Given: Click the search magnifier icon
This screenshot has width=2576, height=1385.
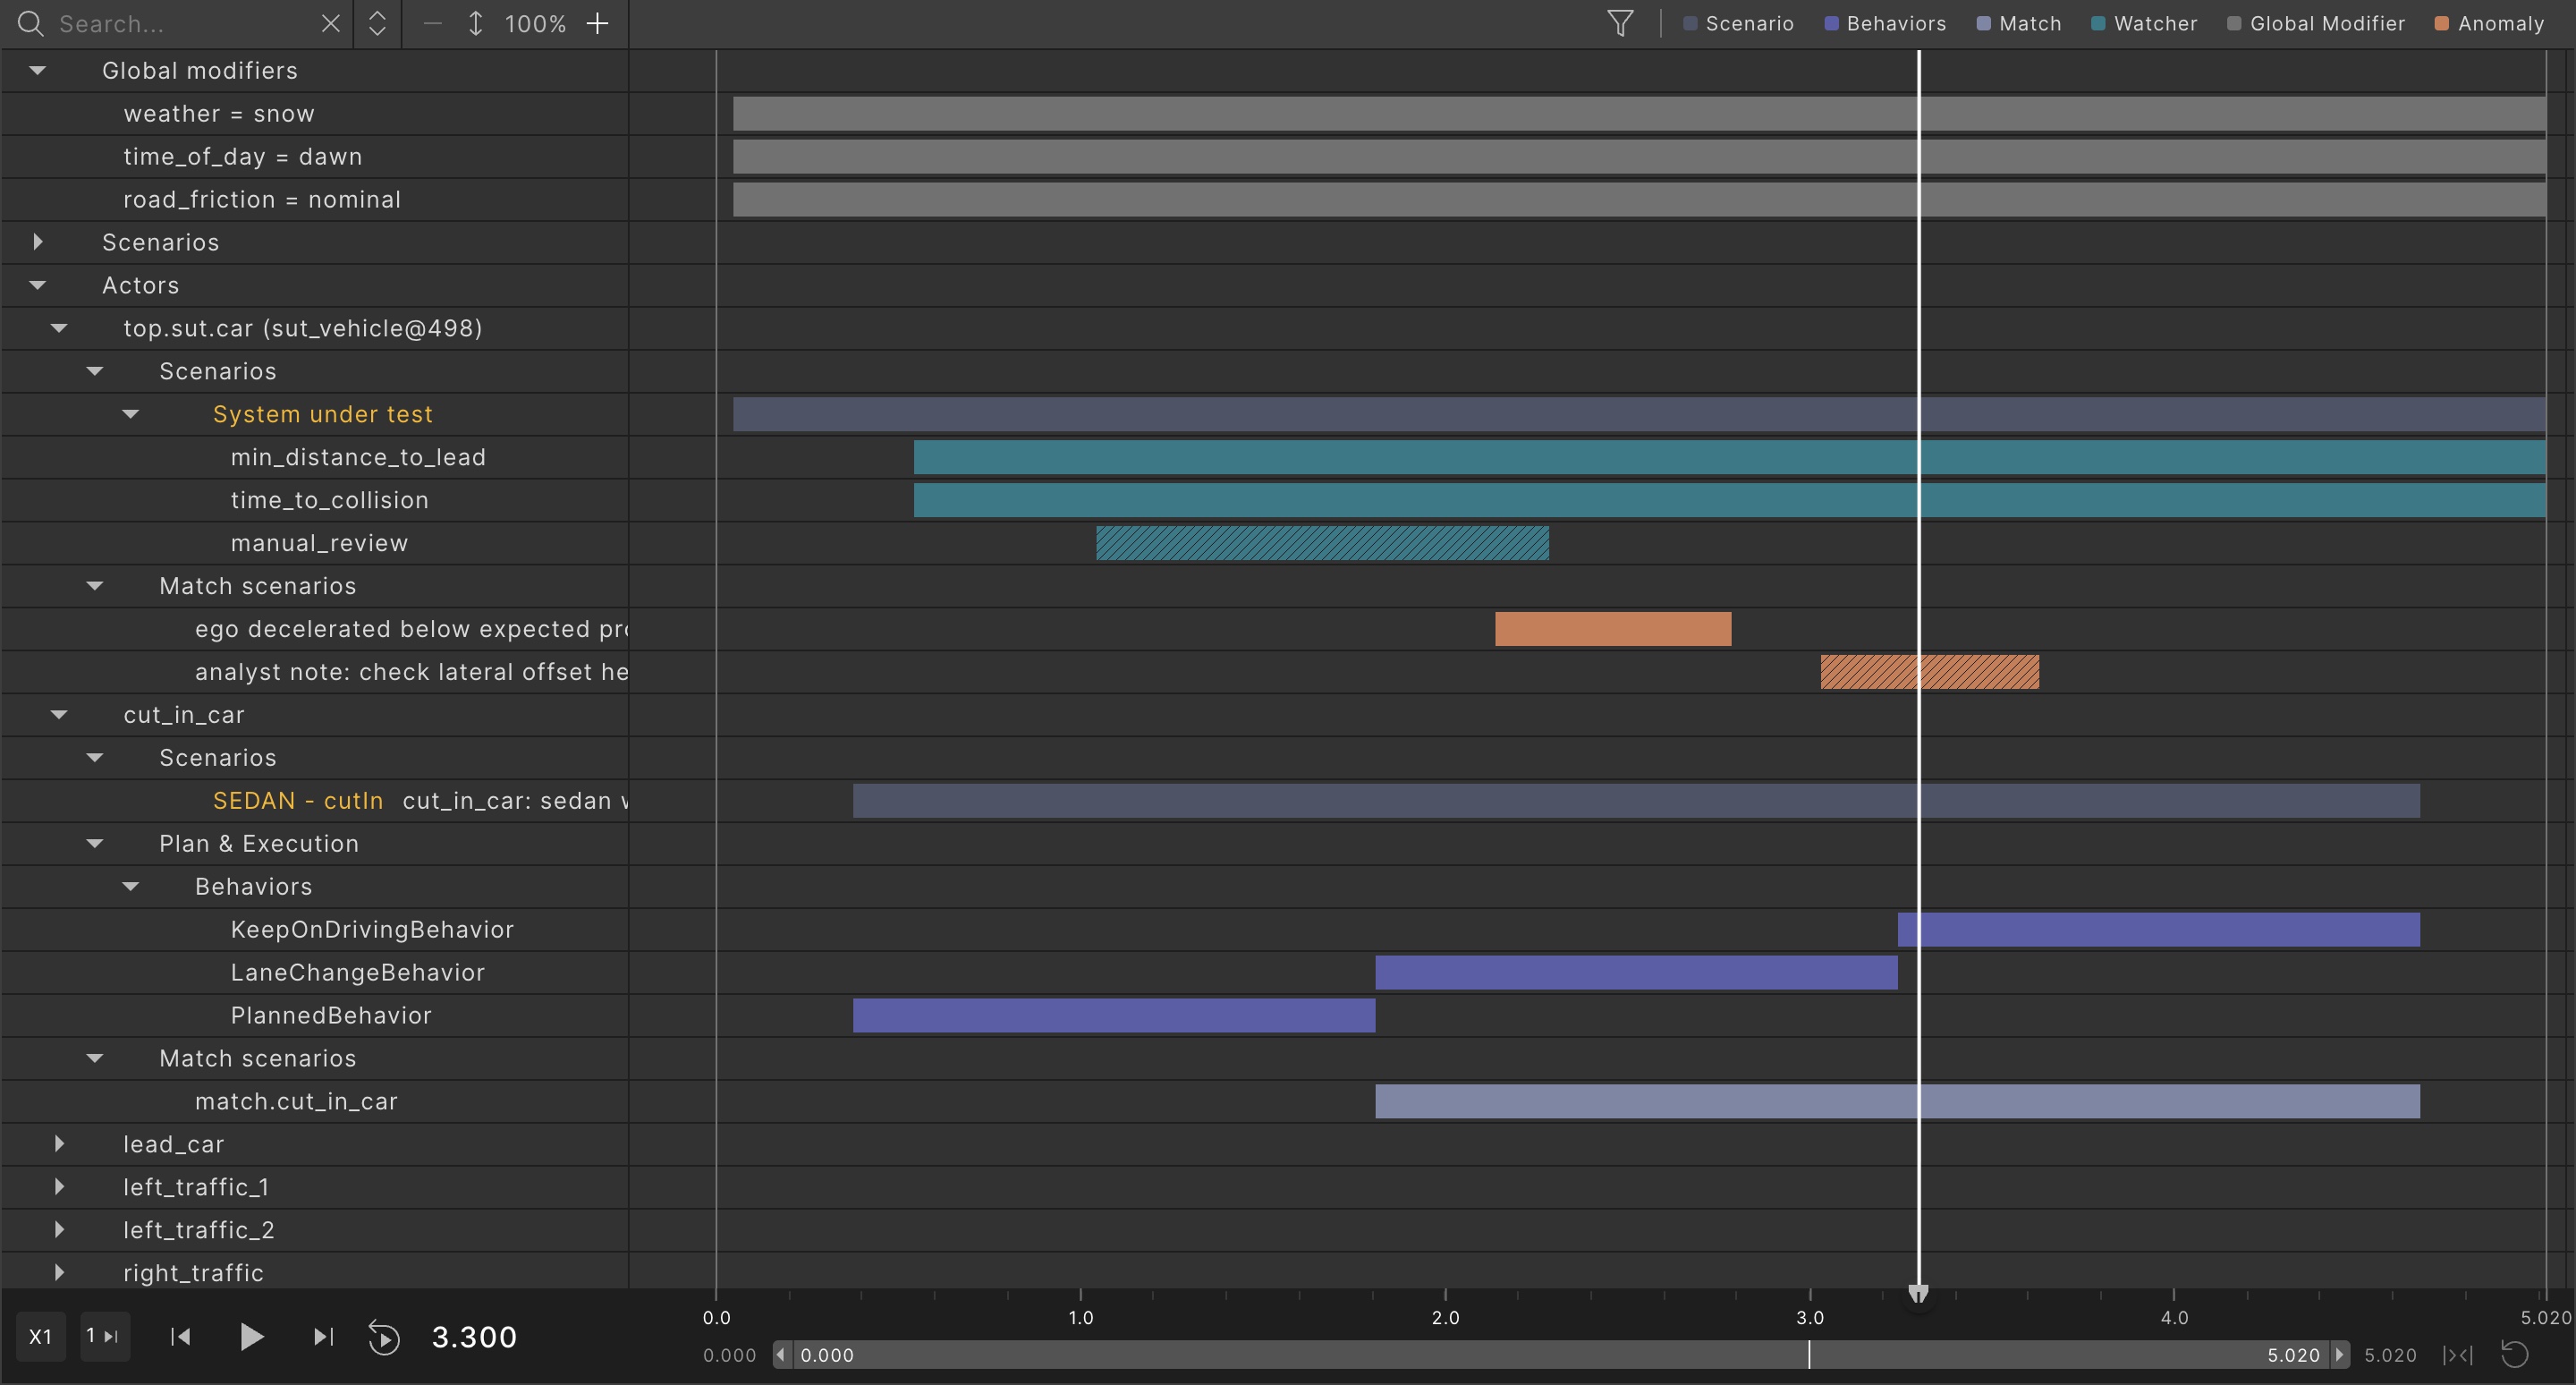Looking at the screenshot, I should tap(31, 23).
